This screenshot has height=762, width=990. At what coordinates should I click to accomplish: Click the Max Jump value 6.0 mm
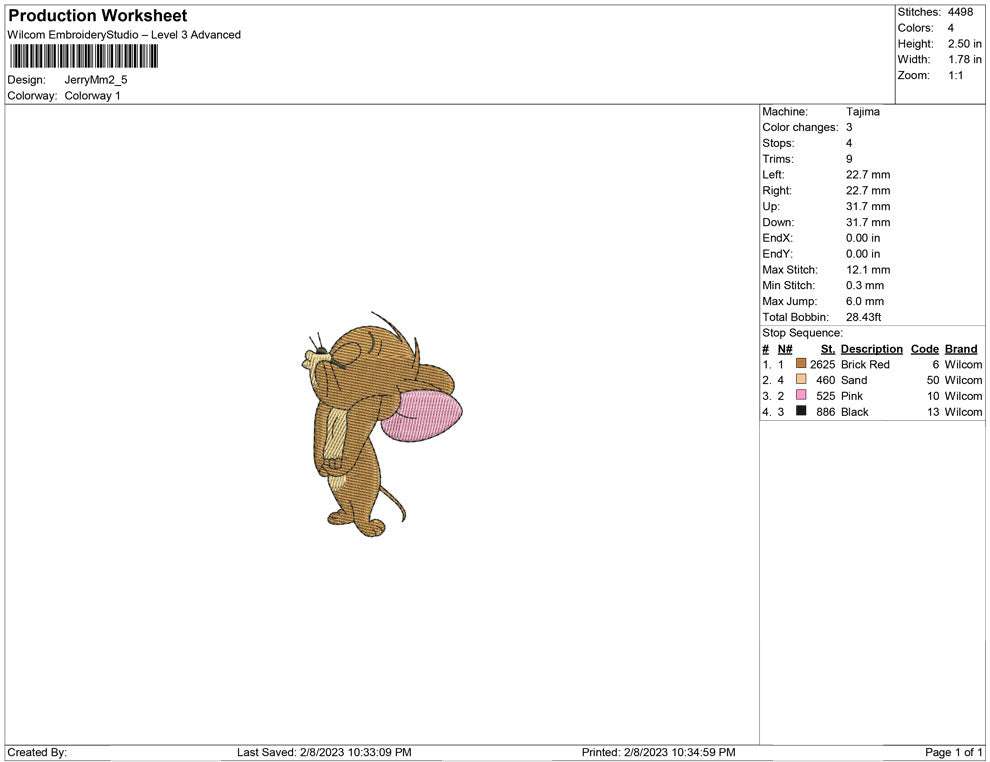click(865, 301)
